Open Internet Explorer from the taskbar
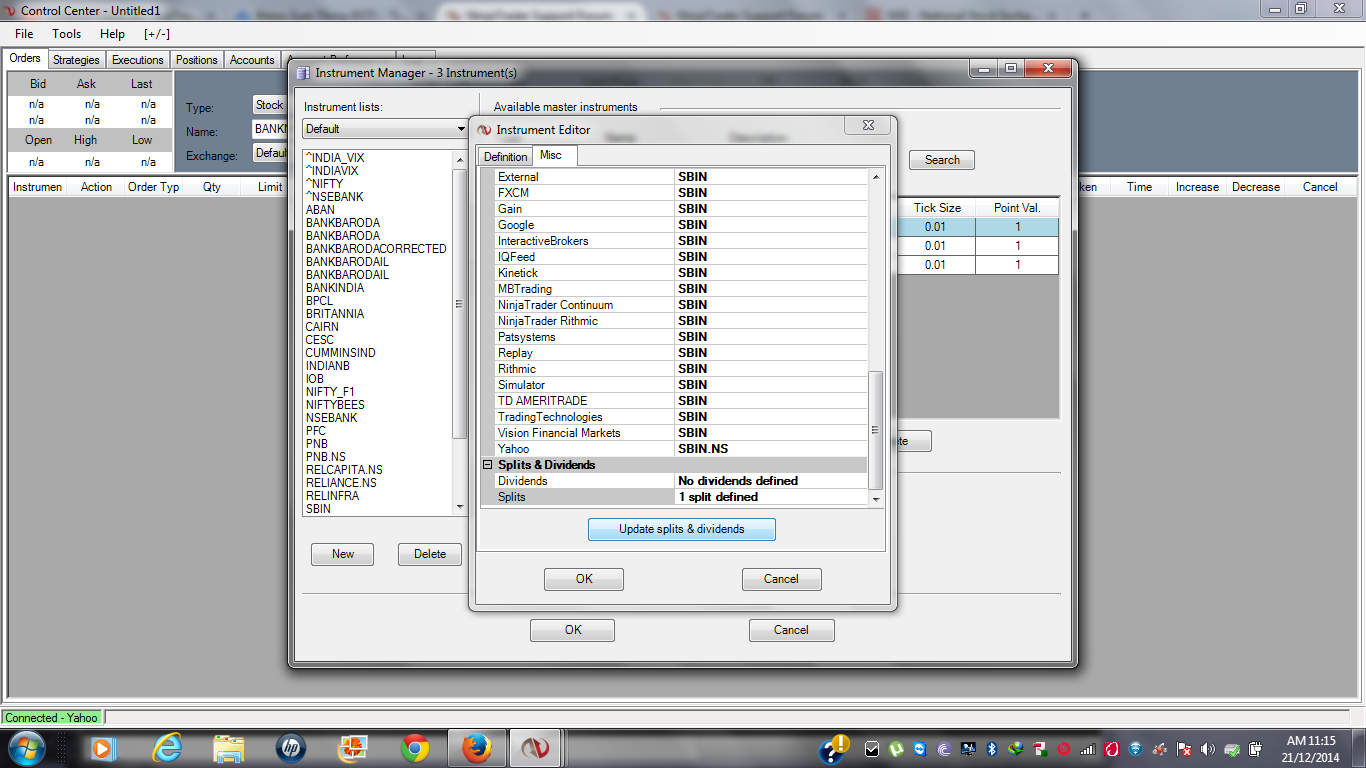Viewport: 1366px width, 768px height. coord(166,748)
